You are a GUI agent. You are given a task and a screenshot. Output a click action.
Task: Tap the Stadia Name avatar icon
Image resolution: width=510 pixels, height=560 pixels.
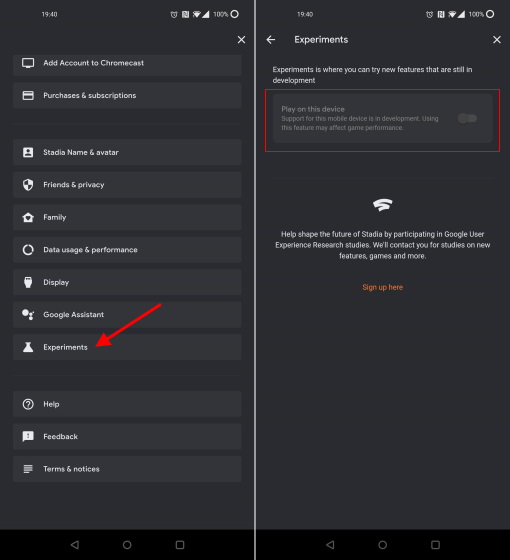coord(28,152)
